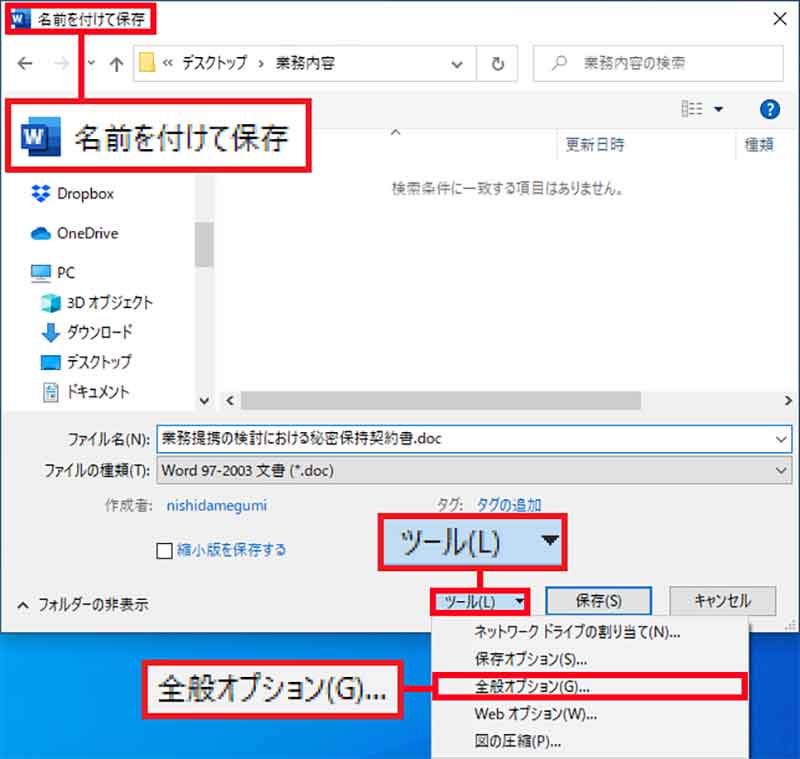
Task: Select OneDrive in the navigation pane
Action: pos(87,233)
